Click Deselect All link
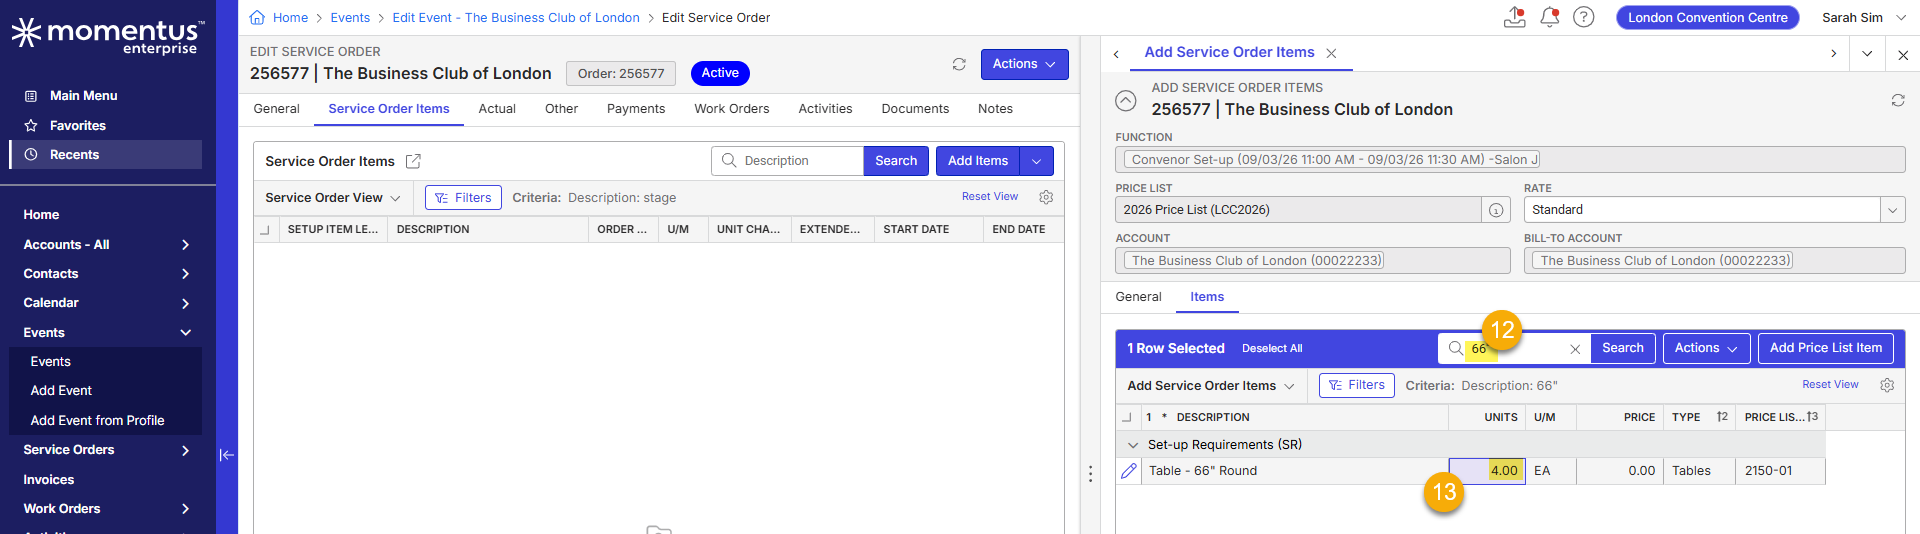This screenshot has width=1920, height=534. point(1272,349)
